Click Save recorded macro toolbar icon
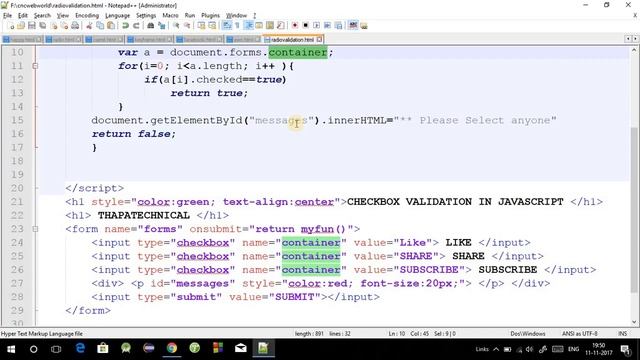Viewport: 640px width, 360px height. [x=338, y=26]
